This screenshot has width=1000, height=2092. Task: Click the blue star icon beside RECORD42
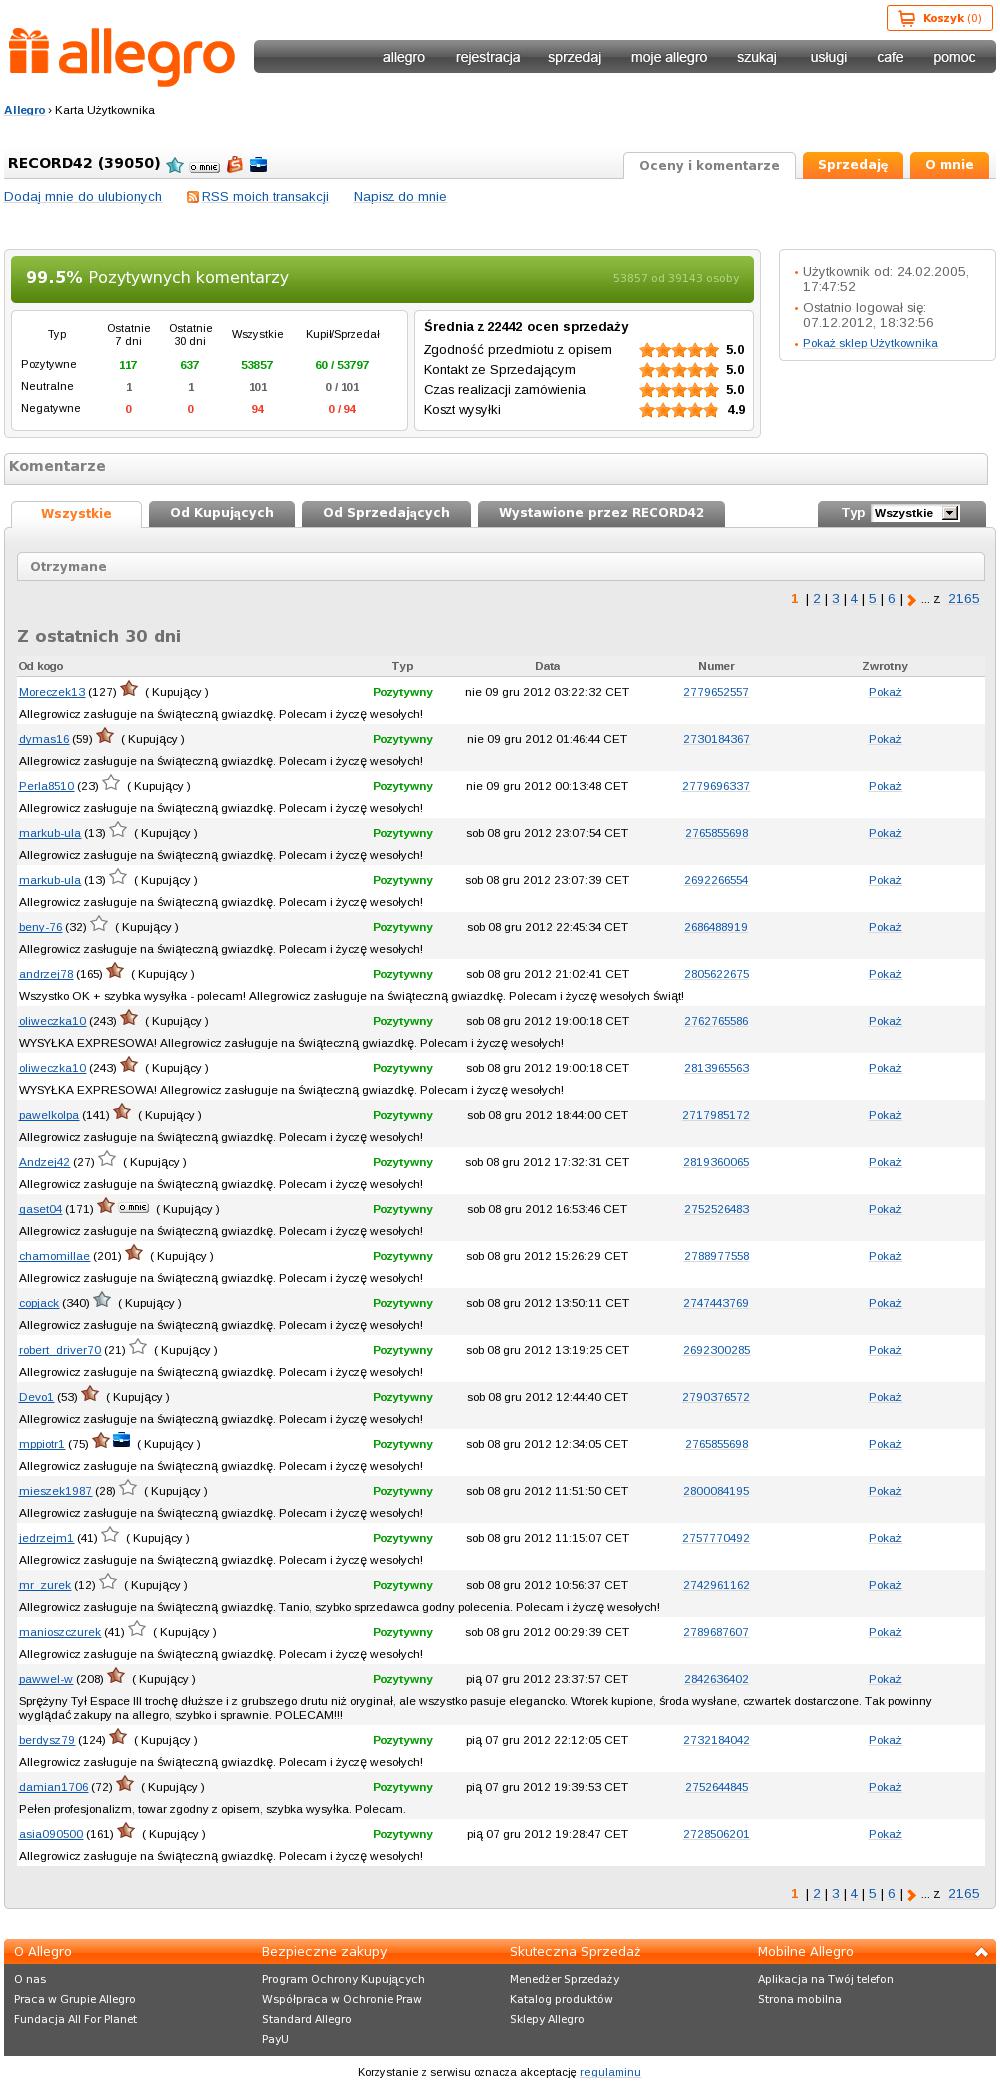pos(176,165)
